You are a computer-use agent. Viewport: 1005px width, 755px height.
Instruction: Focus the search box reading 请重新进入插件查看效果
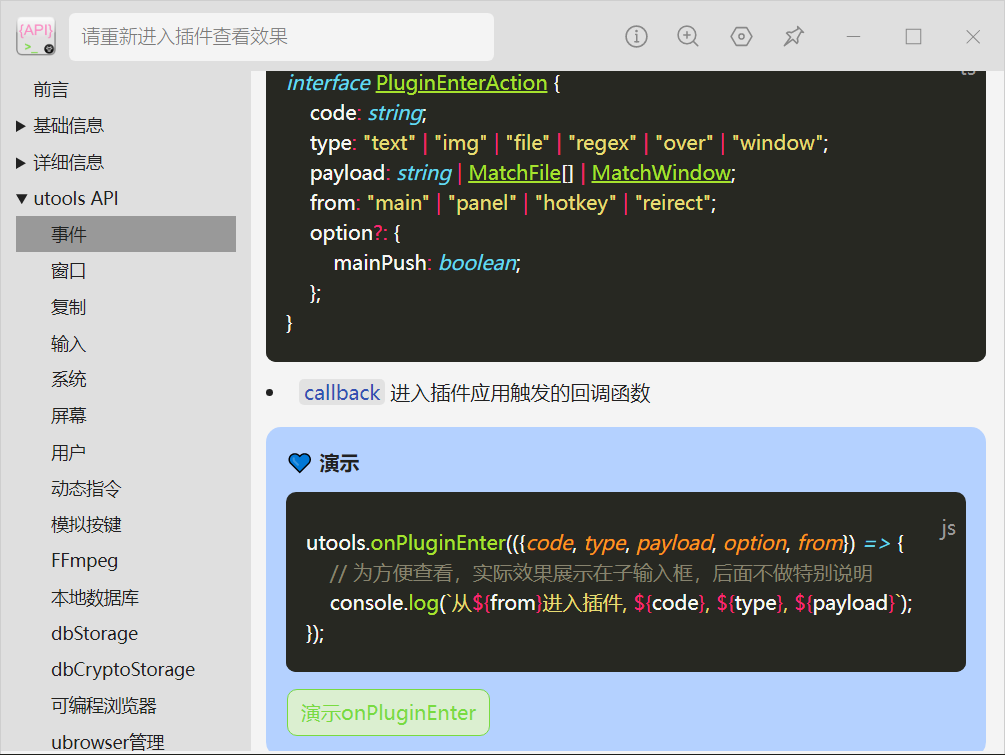coord(281,37)
